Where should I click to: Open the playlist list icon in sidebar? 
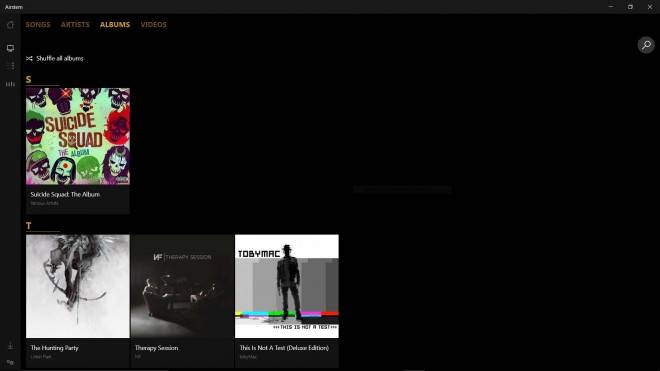point(10,66)
